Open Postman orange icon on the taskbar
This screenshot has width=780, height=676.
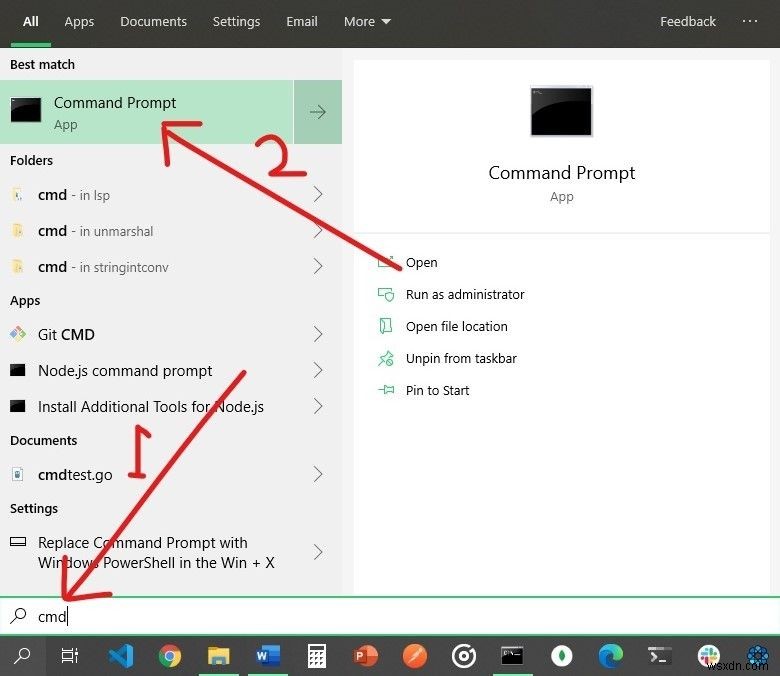click(x=414, y=656)
